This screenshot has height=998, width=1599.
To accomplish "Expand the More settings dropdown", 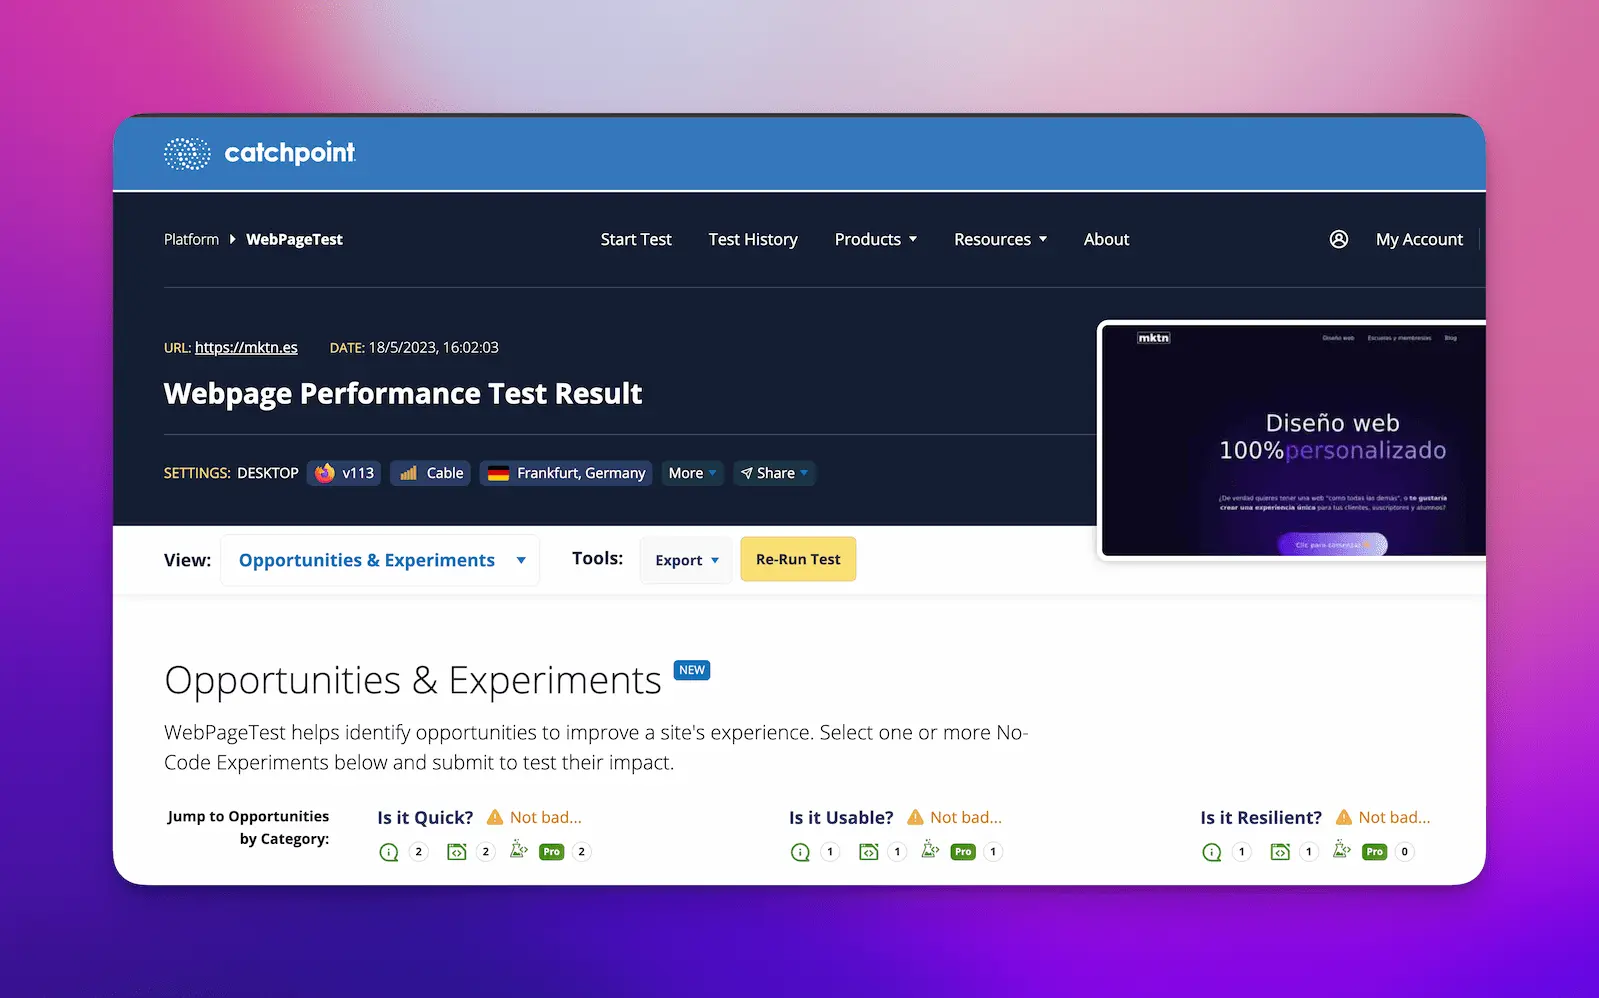I will pyautogui.click(x=692, y=473).
